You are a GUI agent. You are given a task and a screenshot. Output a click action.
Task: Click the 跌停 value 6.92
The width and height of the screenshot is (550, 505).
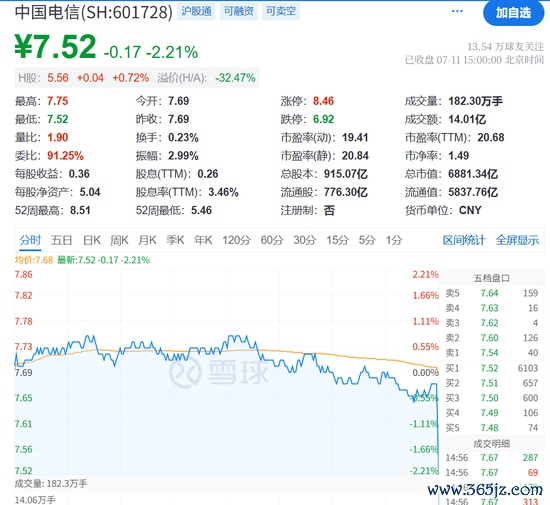(x=323, y=119)
